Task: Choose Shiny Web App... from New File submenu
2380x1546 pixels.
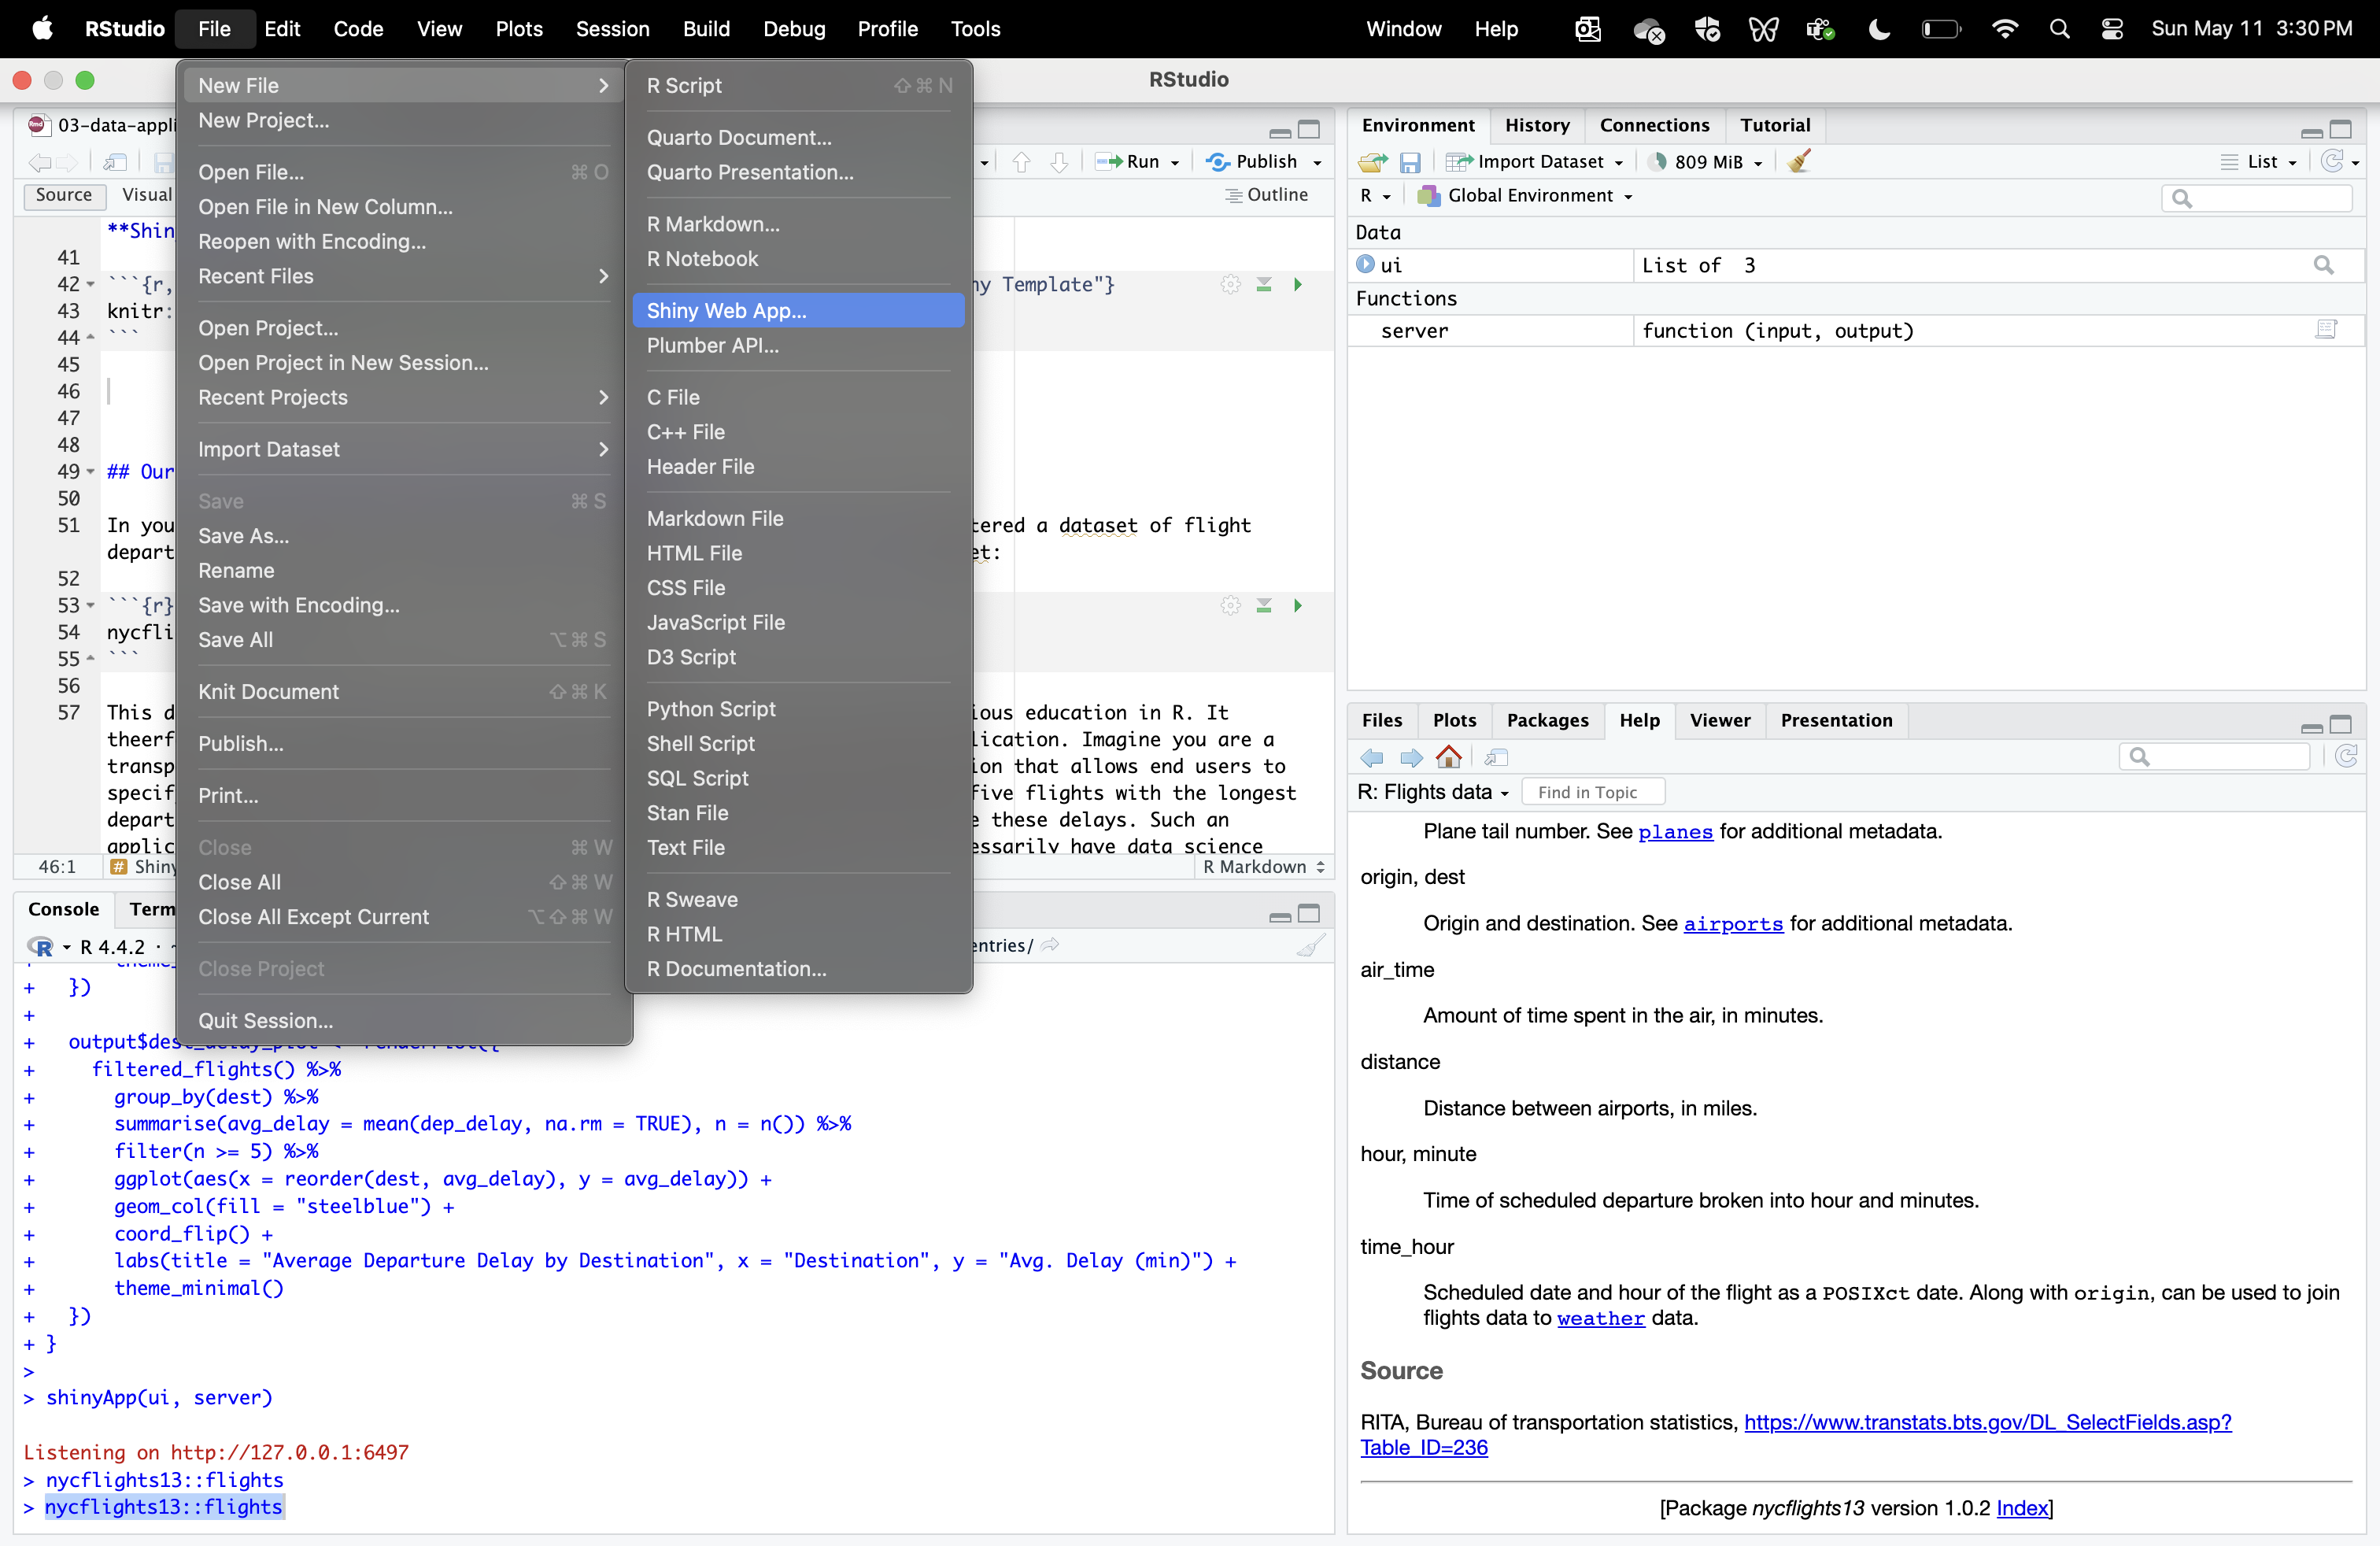Action: [798, 310]
